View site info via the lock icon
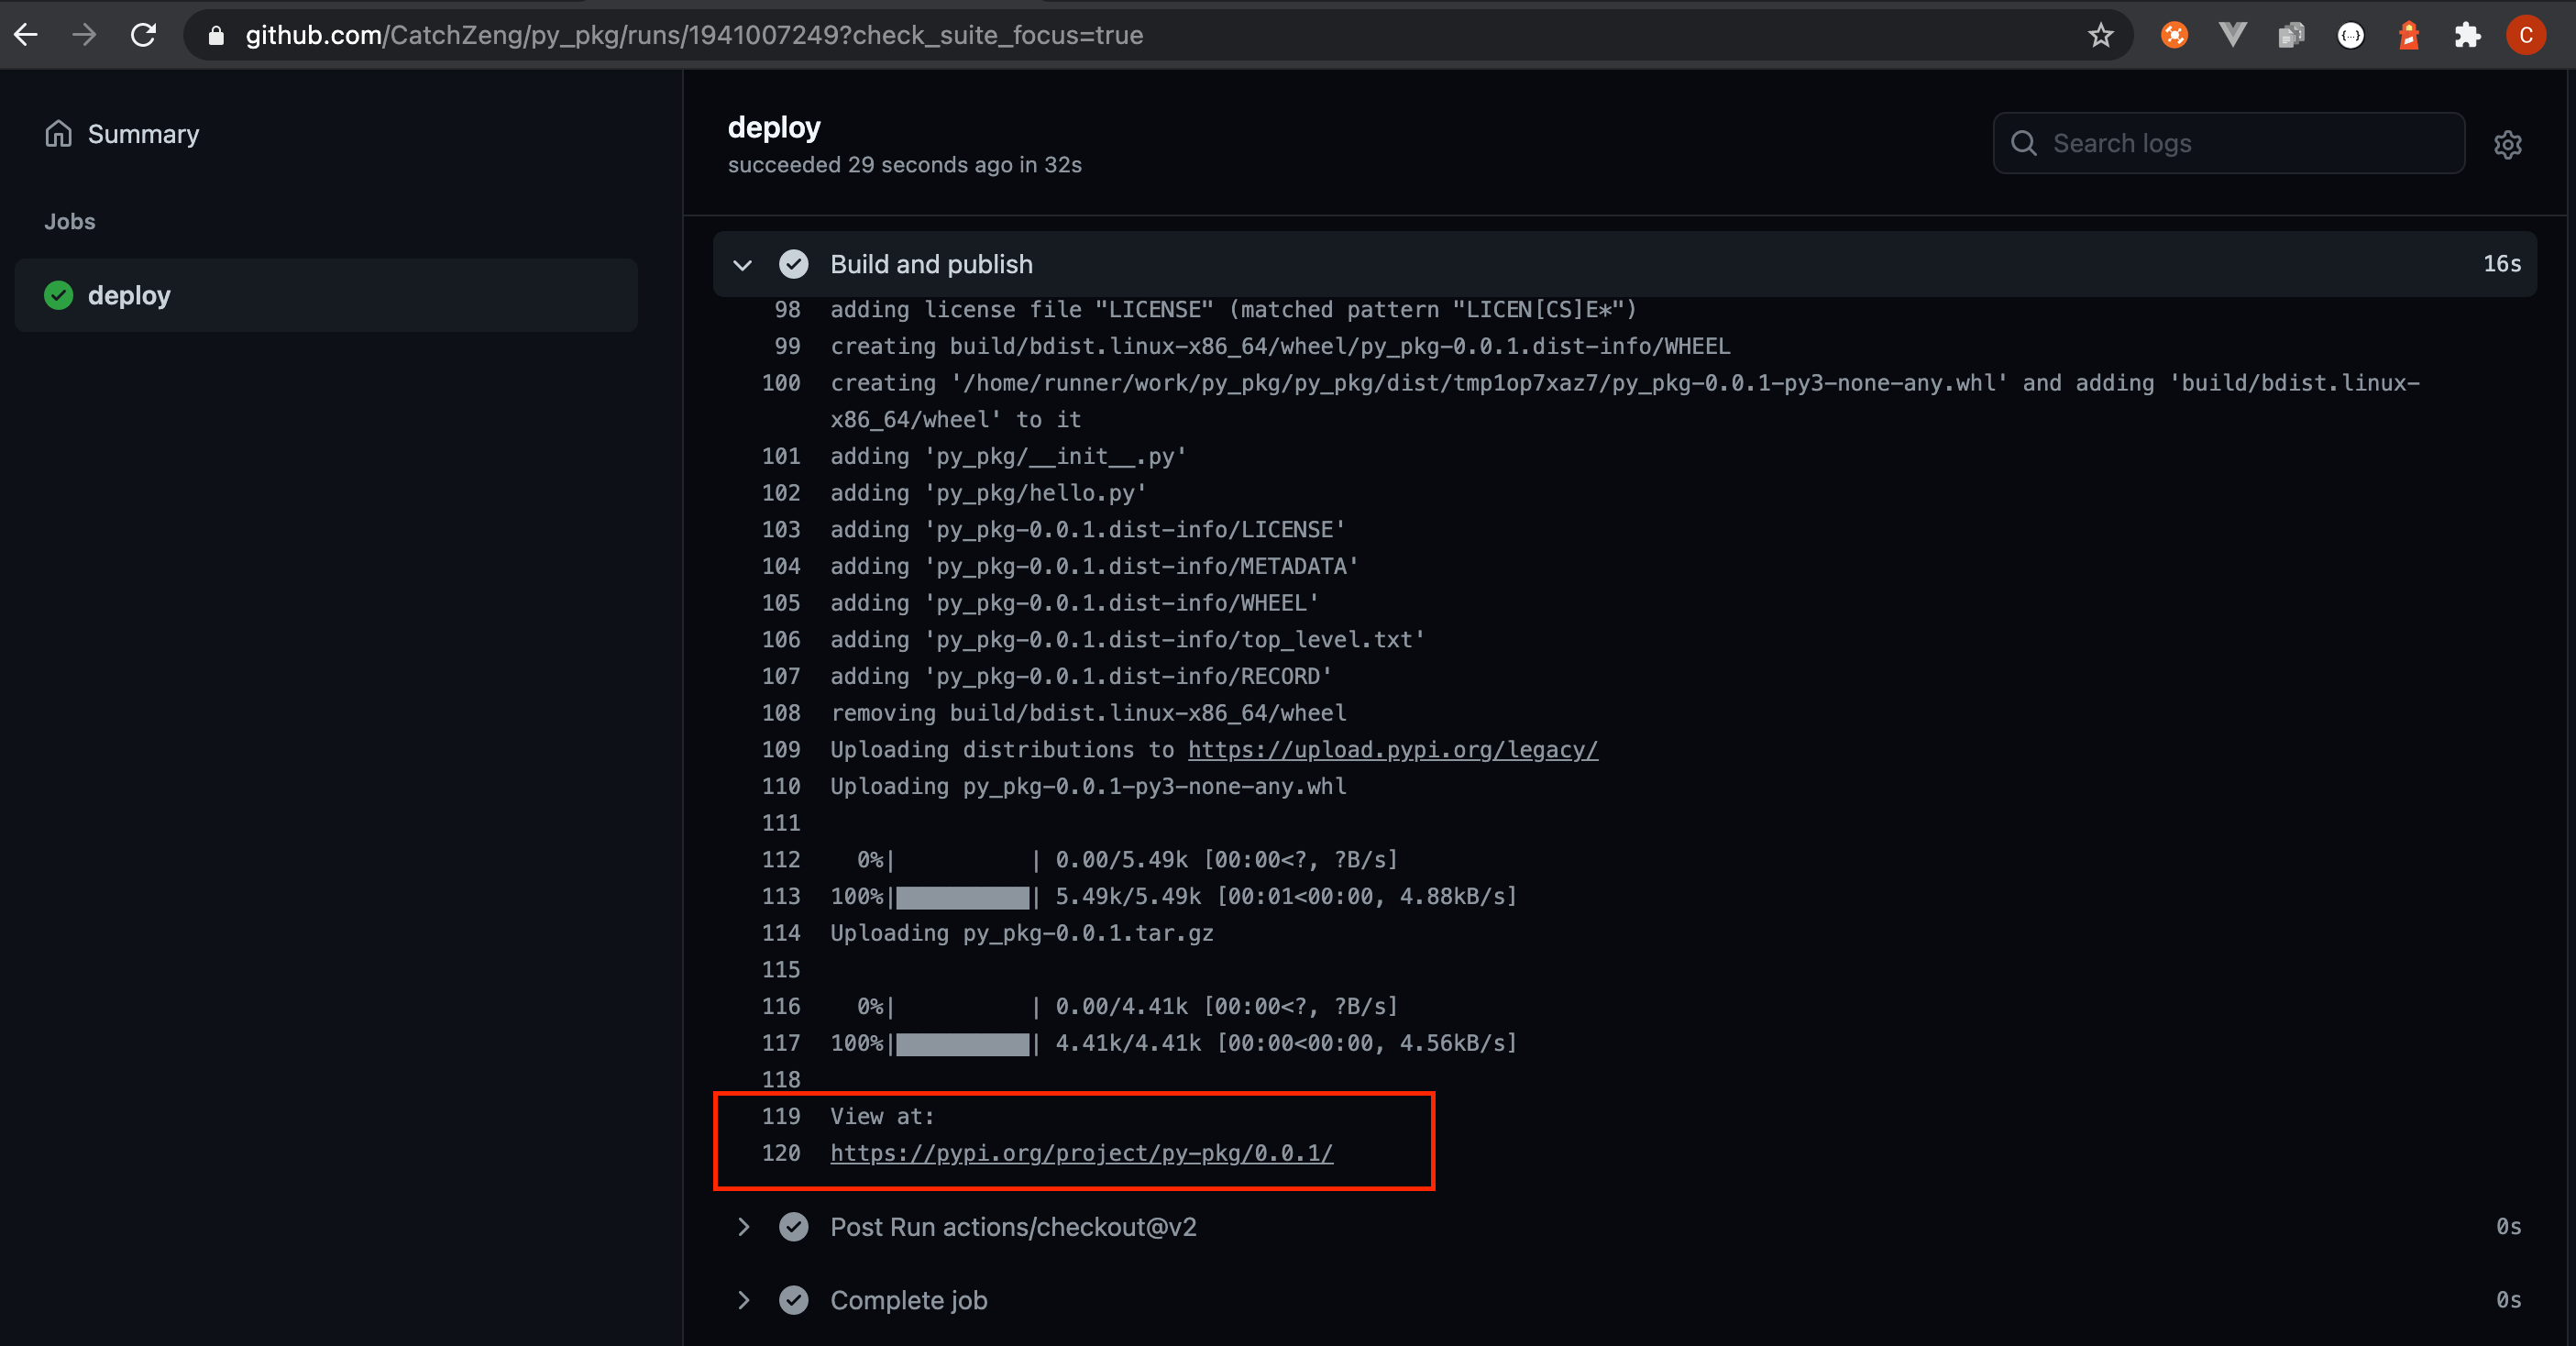The height and width of the screenshot is (1346, 2576). tap(216, 35)
